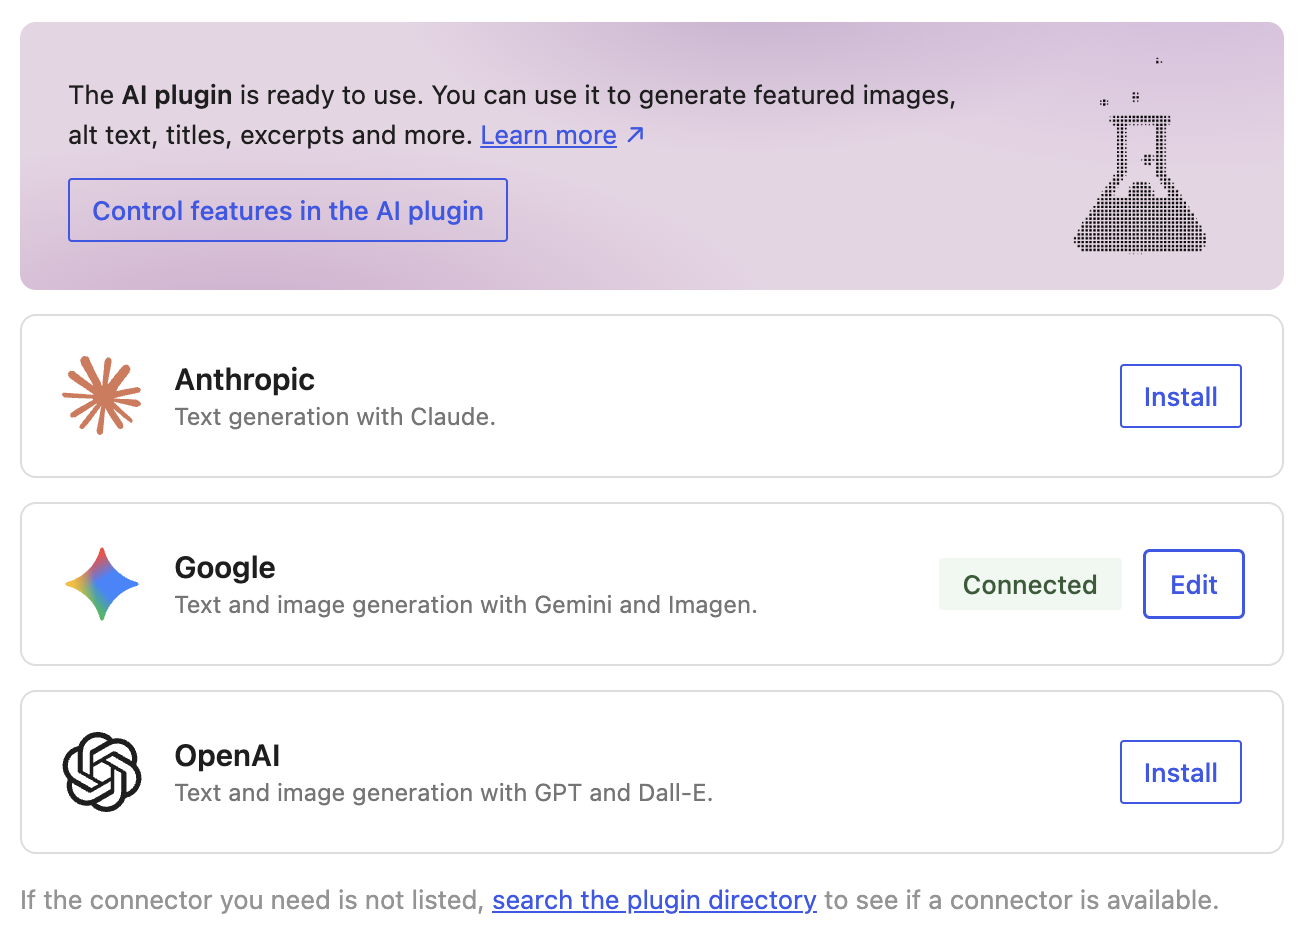Select the OpenAI connector title
This screenshot has height=934, width=1304.
[x=227, y=755]
